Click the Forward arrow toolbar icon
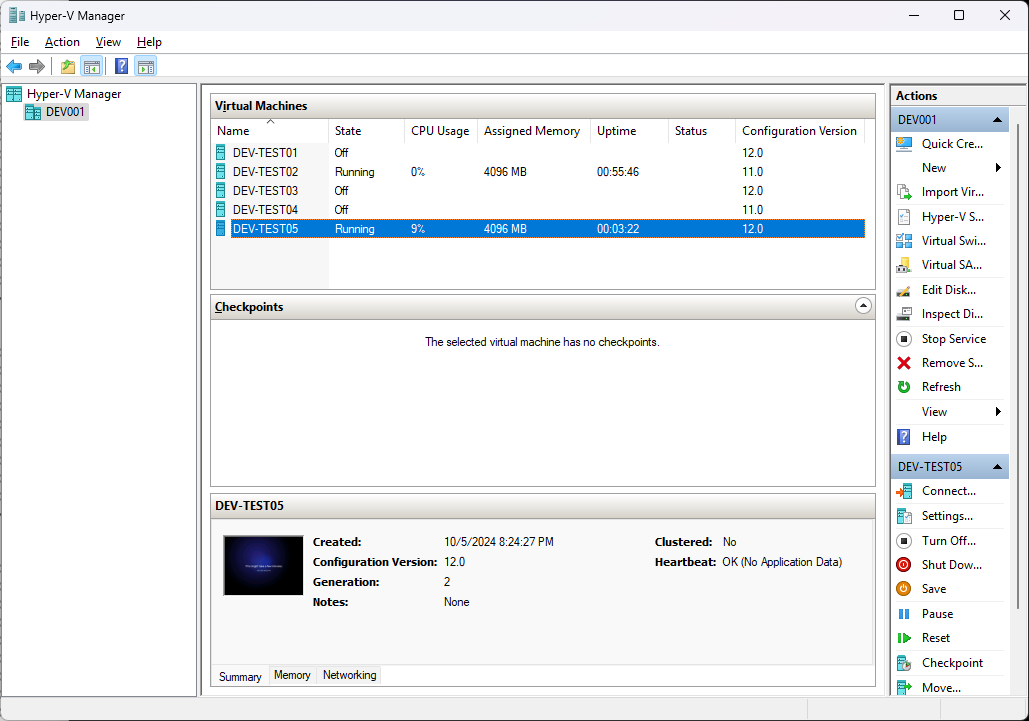 point(37,66)
